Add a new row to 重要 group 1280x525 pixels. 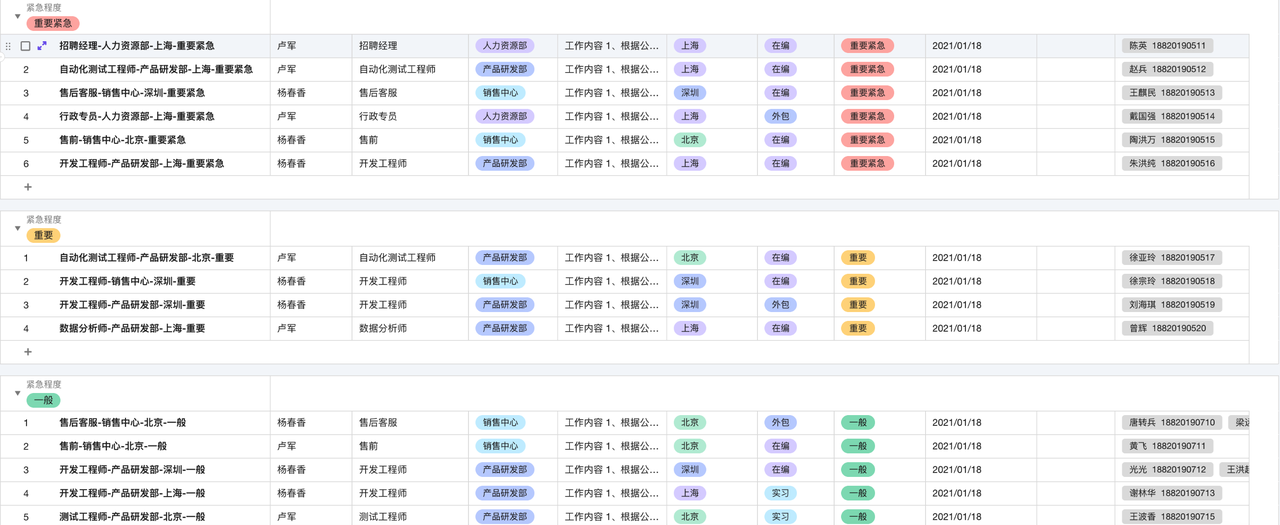click(28, 352)
